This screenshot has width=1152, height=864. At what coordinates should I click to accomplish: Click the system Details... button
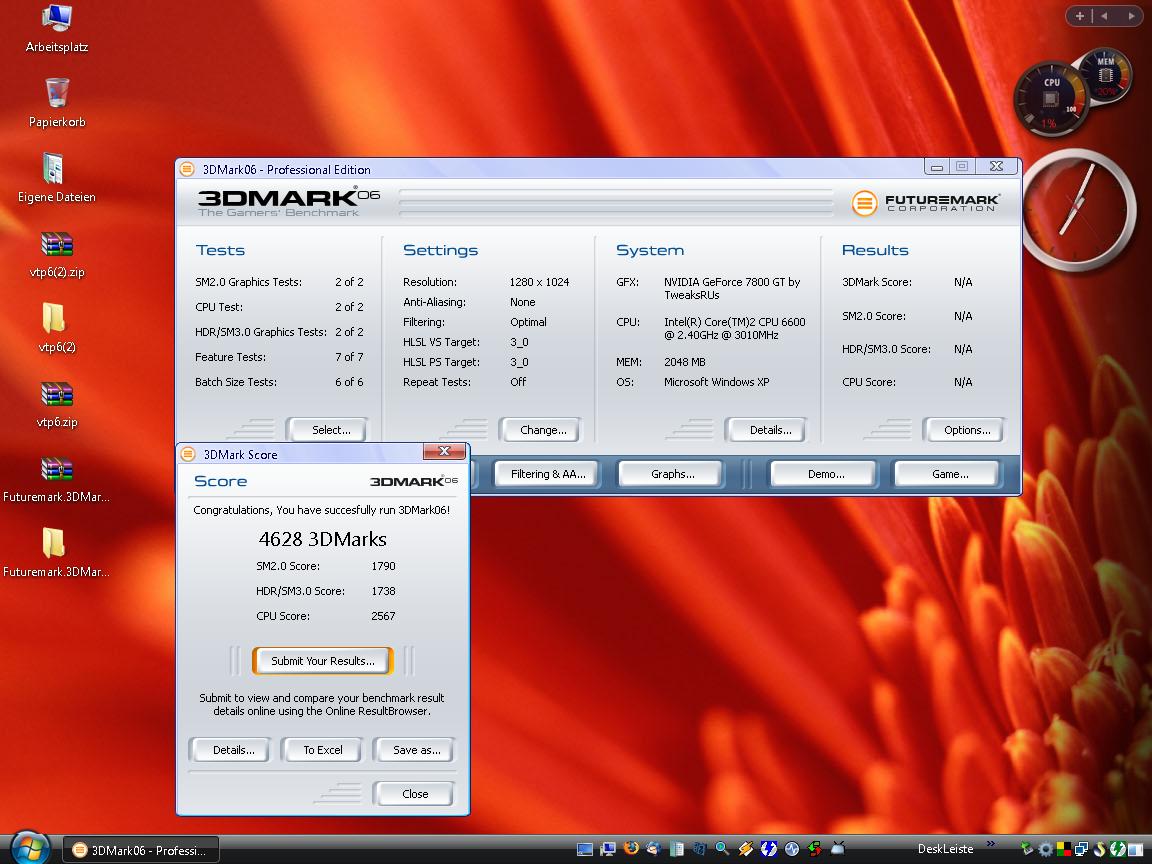click(766, 430)
